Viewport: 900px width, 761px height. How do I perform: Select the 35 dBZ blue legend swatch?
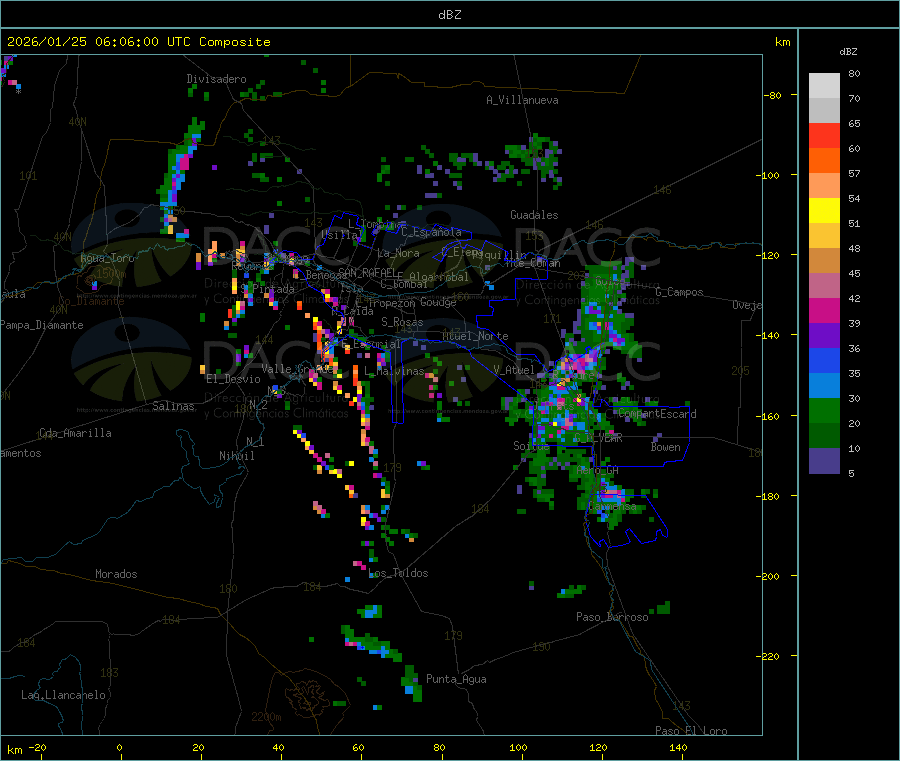click(x=824, y=360)
